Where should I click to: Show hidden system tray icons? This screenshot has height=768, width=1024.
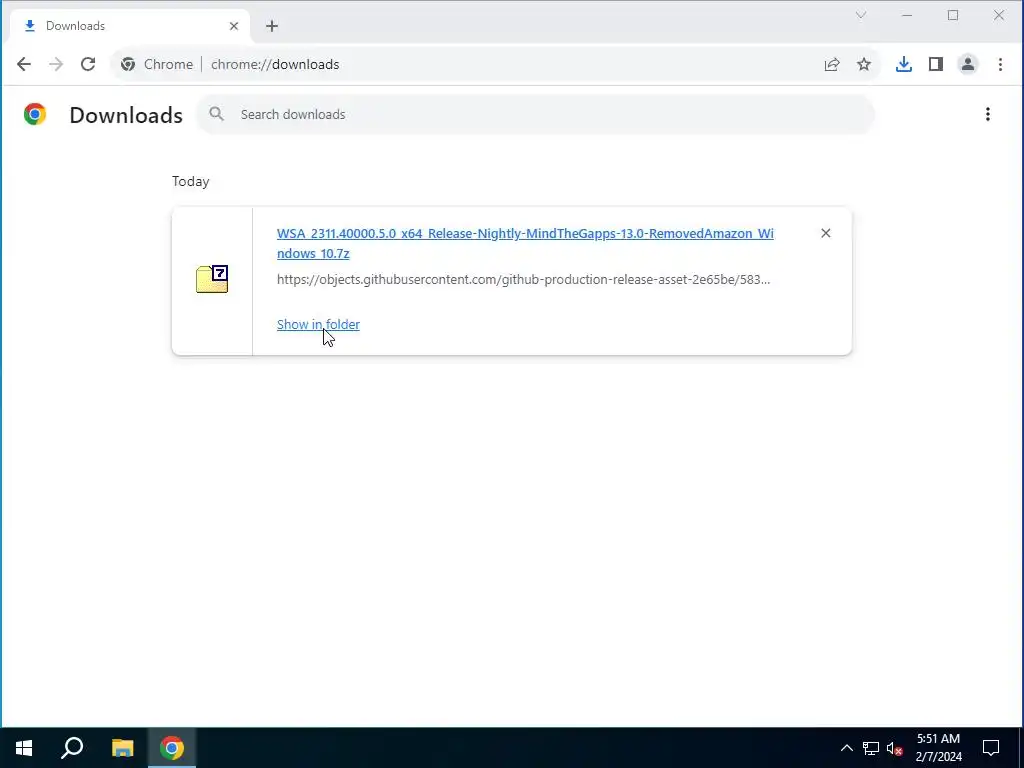846,748
